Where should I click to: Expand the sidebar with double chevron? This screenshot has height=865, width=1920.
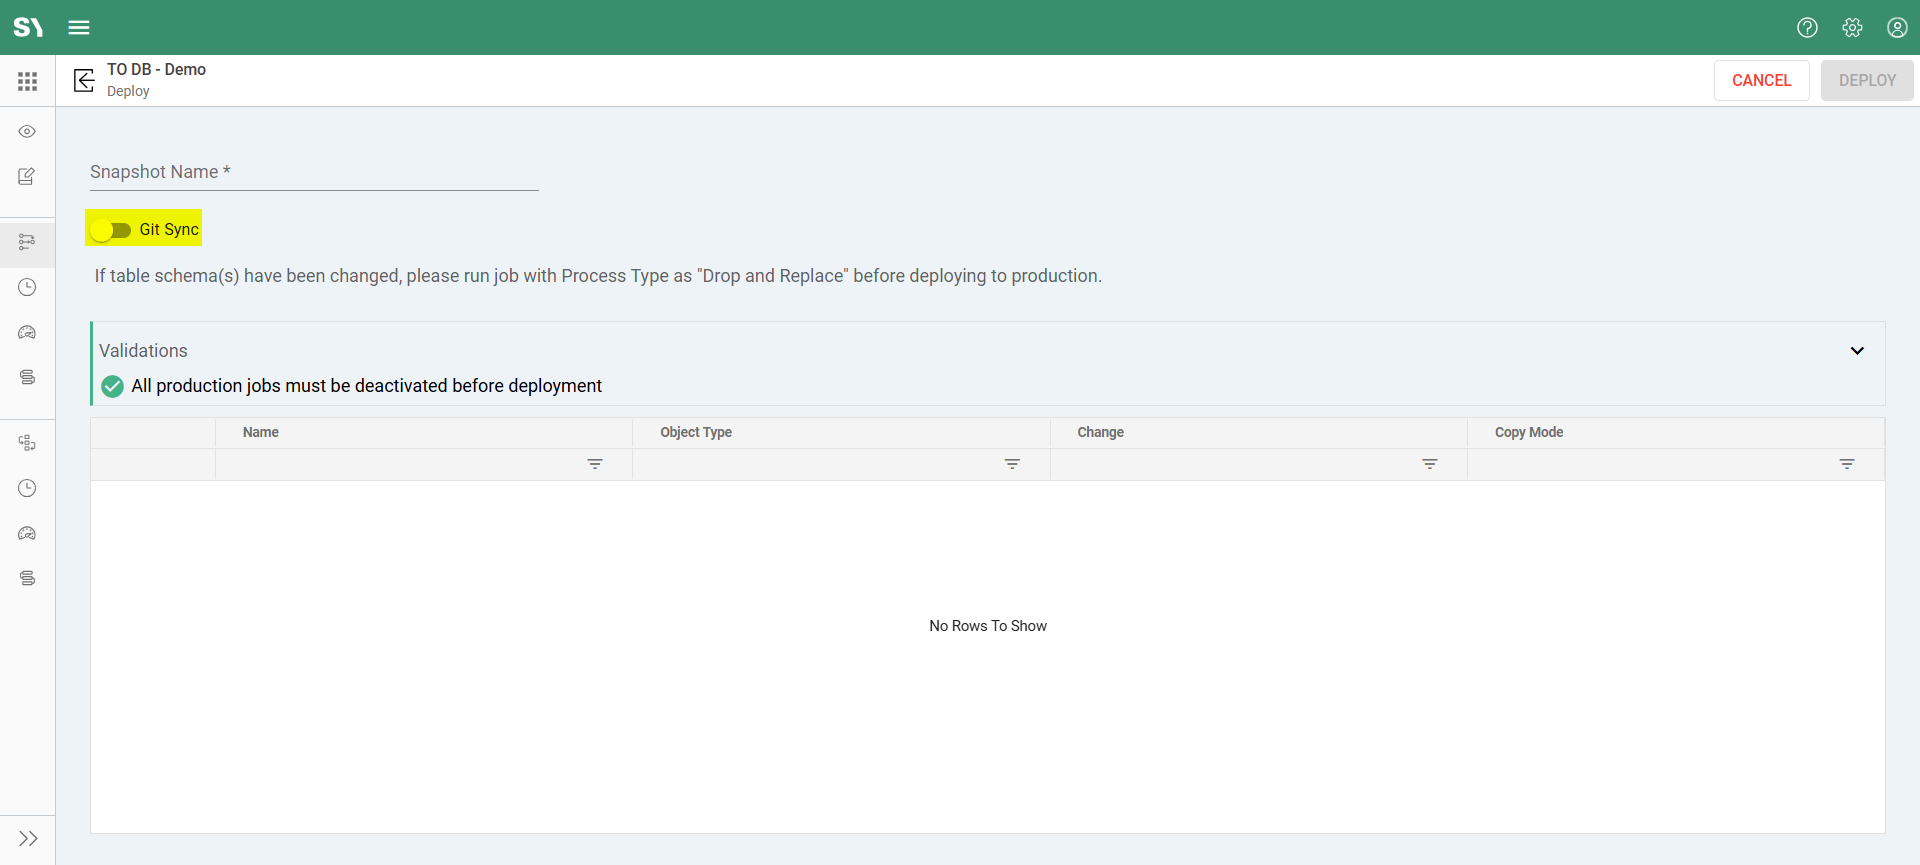click(27, 838)
